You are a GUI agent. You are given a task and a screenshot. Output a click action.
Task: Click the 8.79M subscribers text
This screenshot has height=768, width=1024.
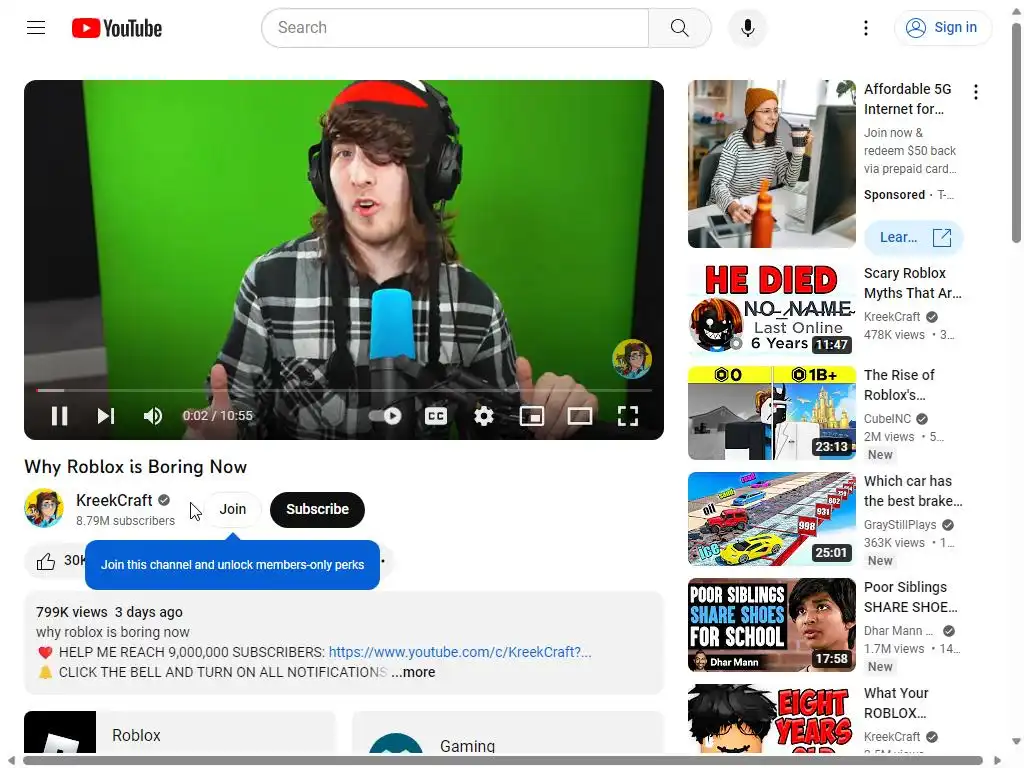point(125,520)
